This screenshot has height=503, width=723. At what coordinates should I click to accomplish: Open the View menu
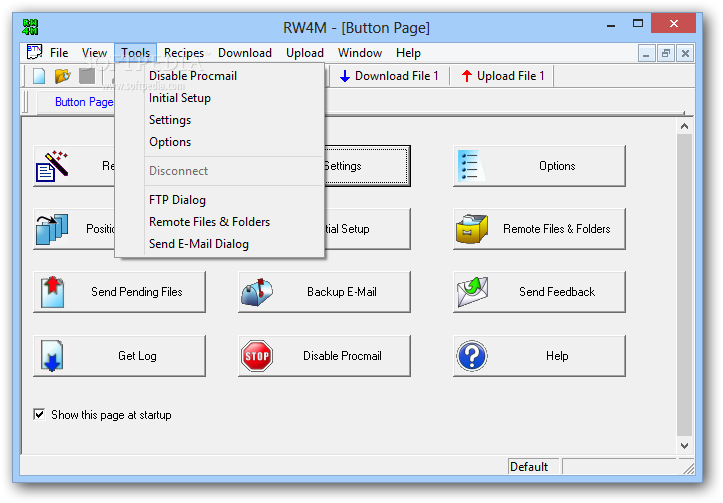pos(95,53)
